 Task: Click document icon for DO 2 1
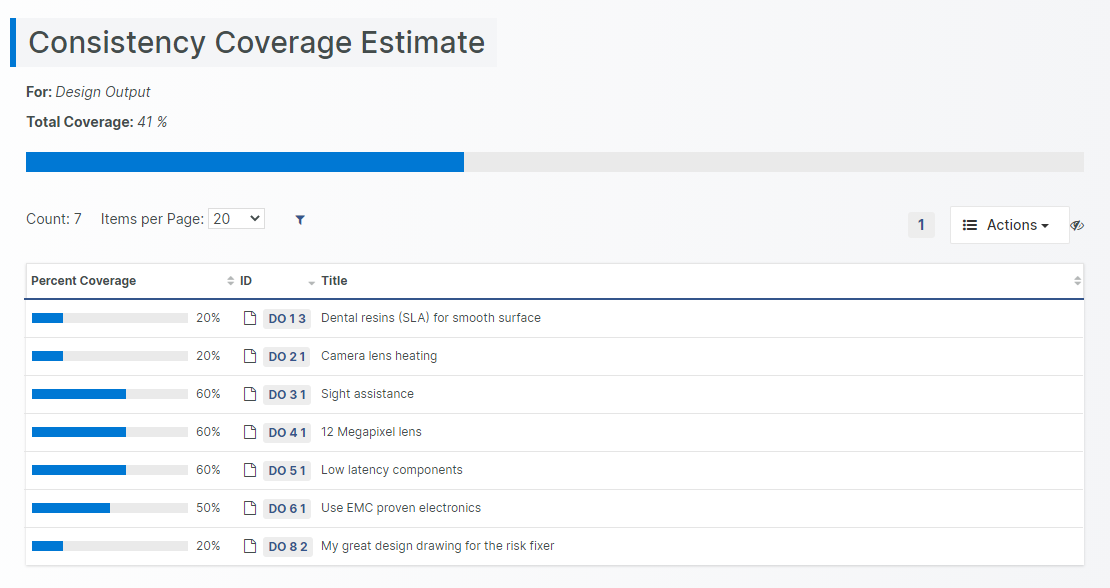point(250,356)
